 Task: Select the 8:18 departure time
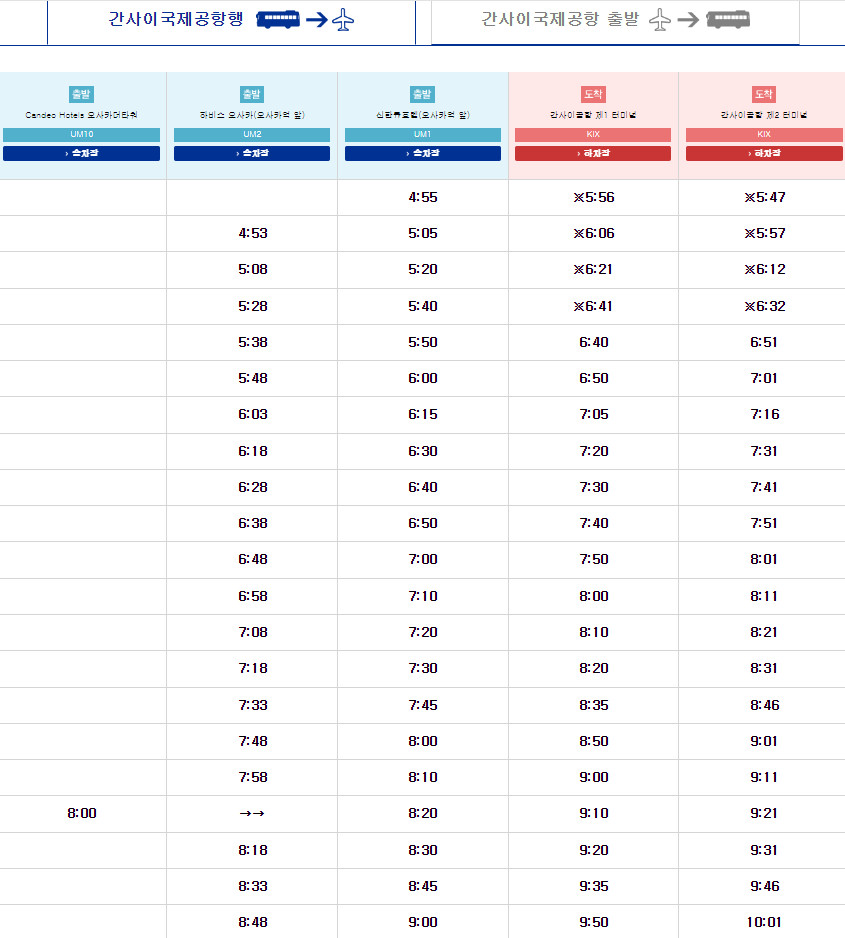(252, 849)
